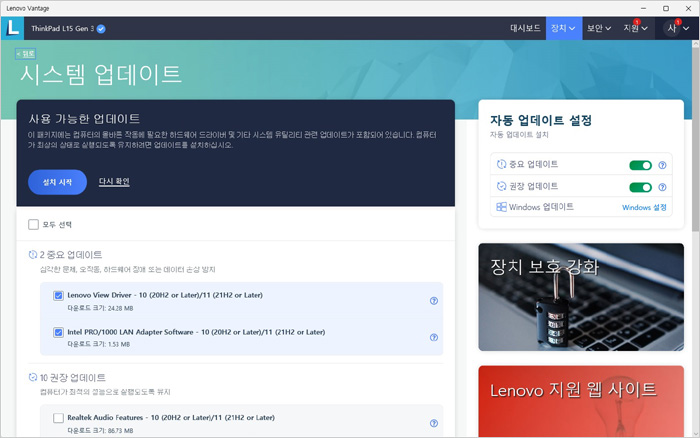
Task: Click the Windows logo beside Windows 업데이트
Action: coord(501,207)
